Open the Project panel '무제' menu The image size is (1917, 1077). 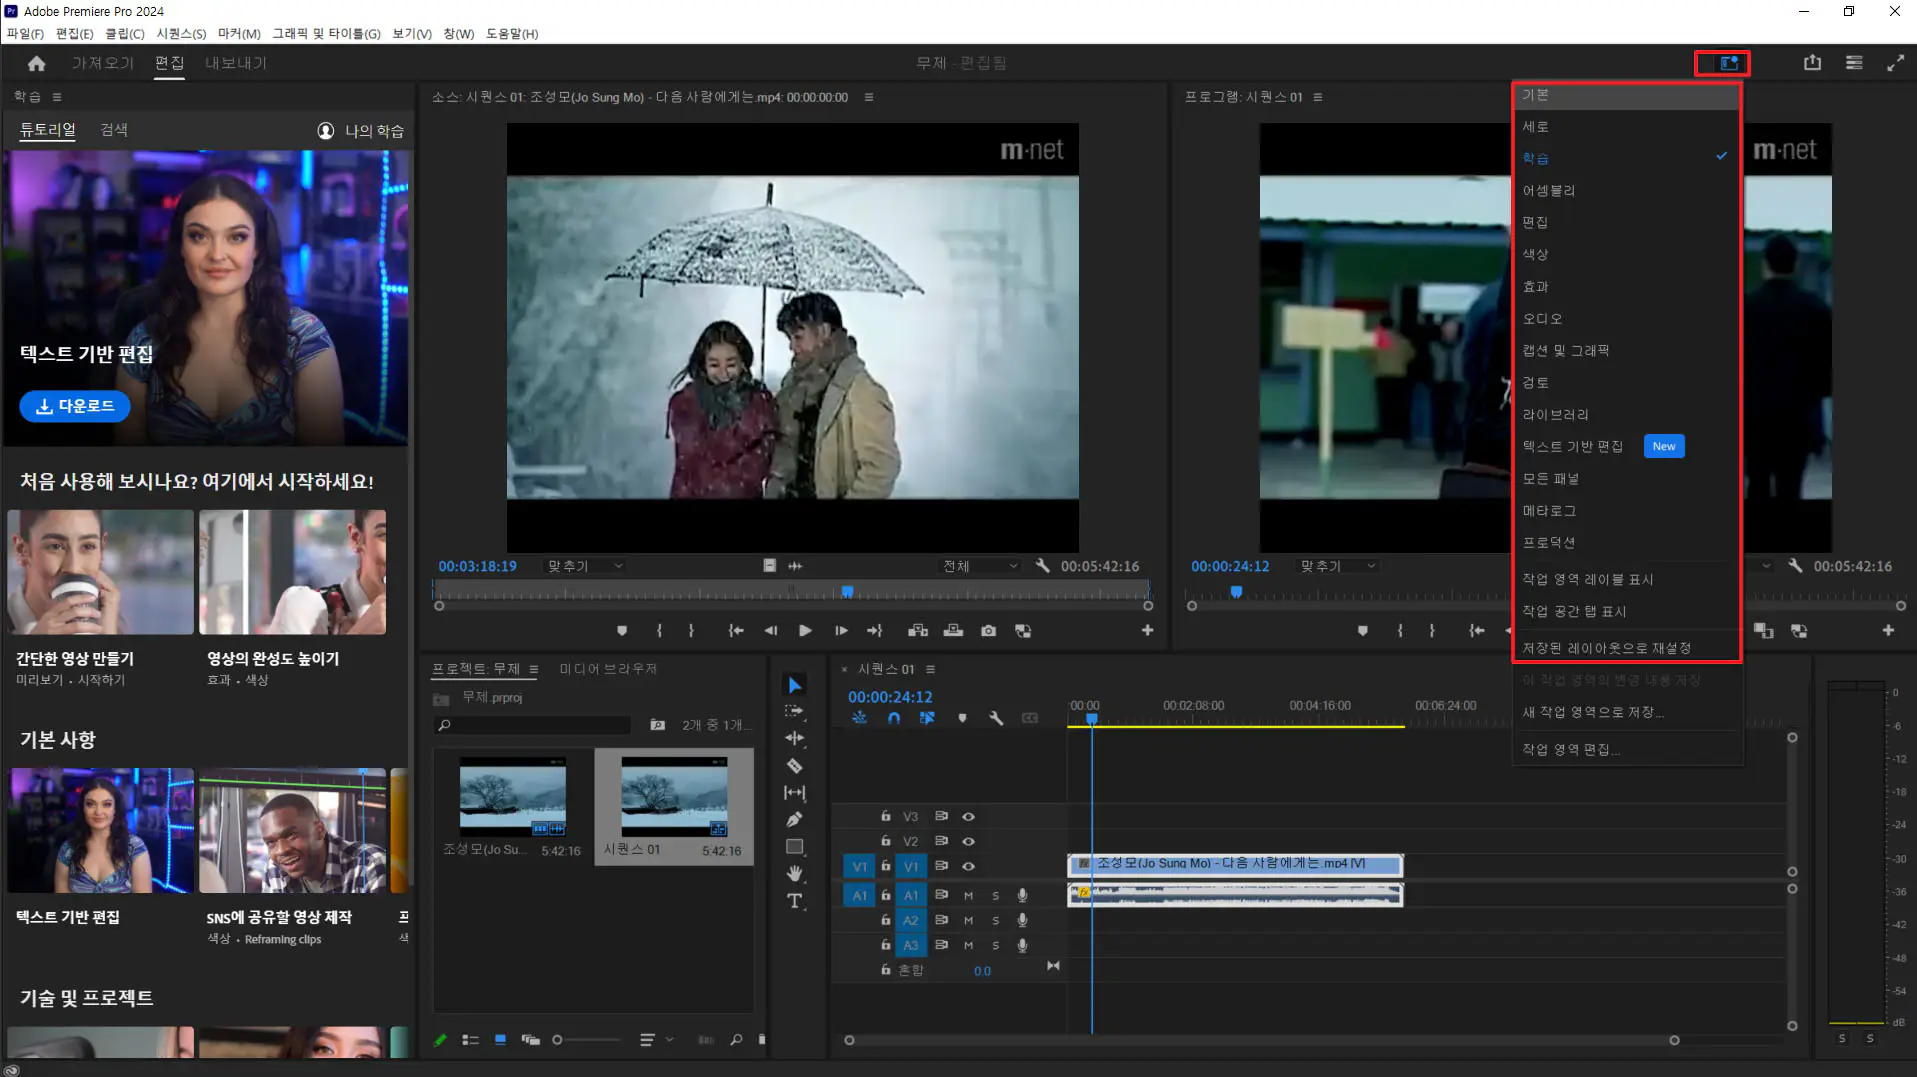coord(533,669)
